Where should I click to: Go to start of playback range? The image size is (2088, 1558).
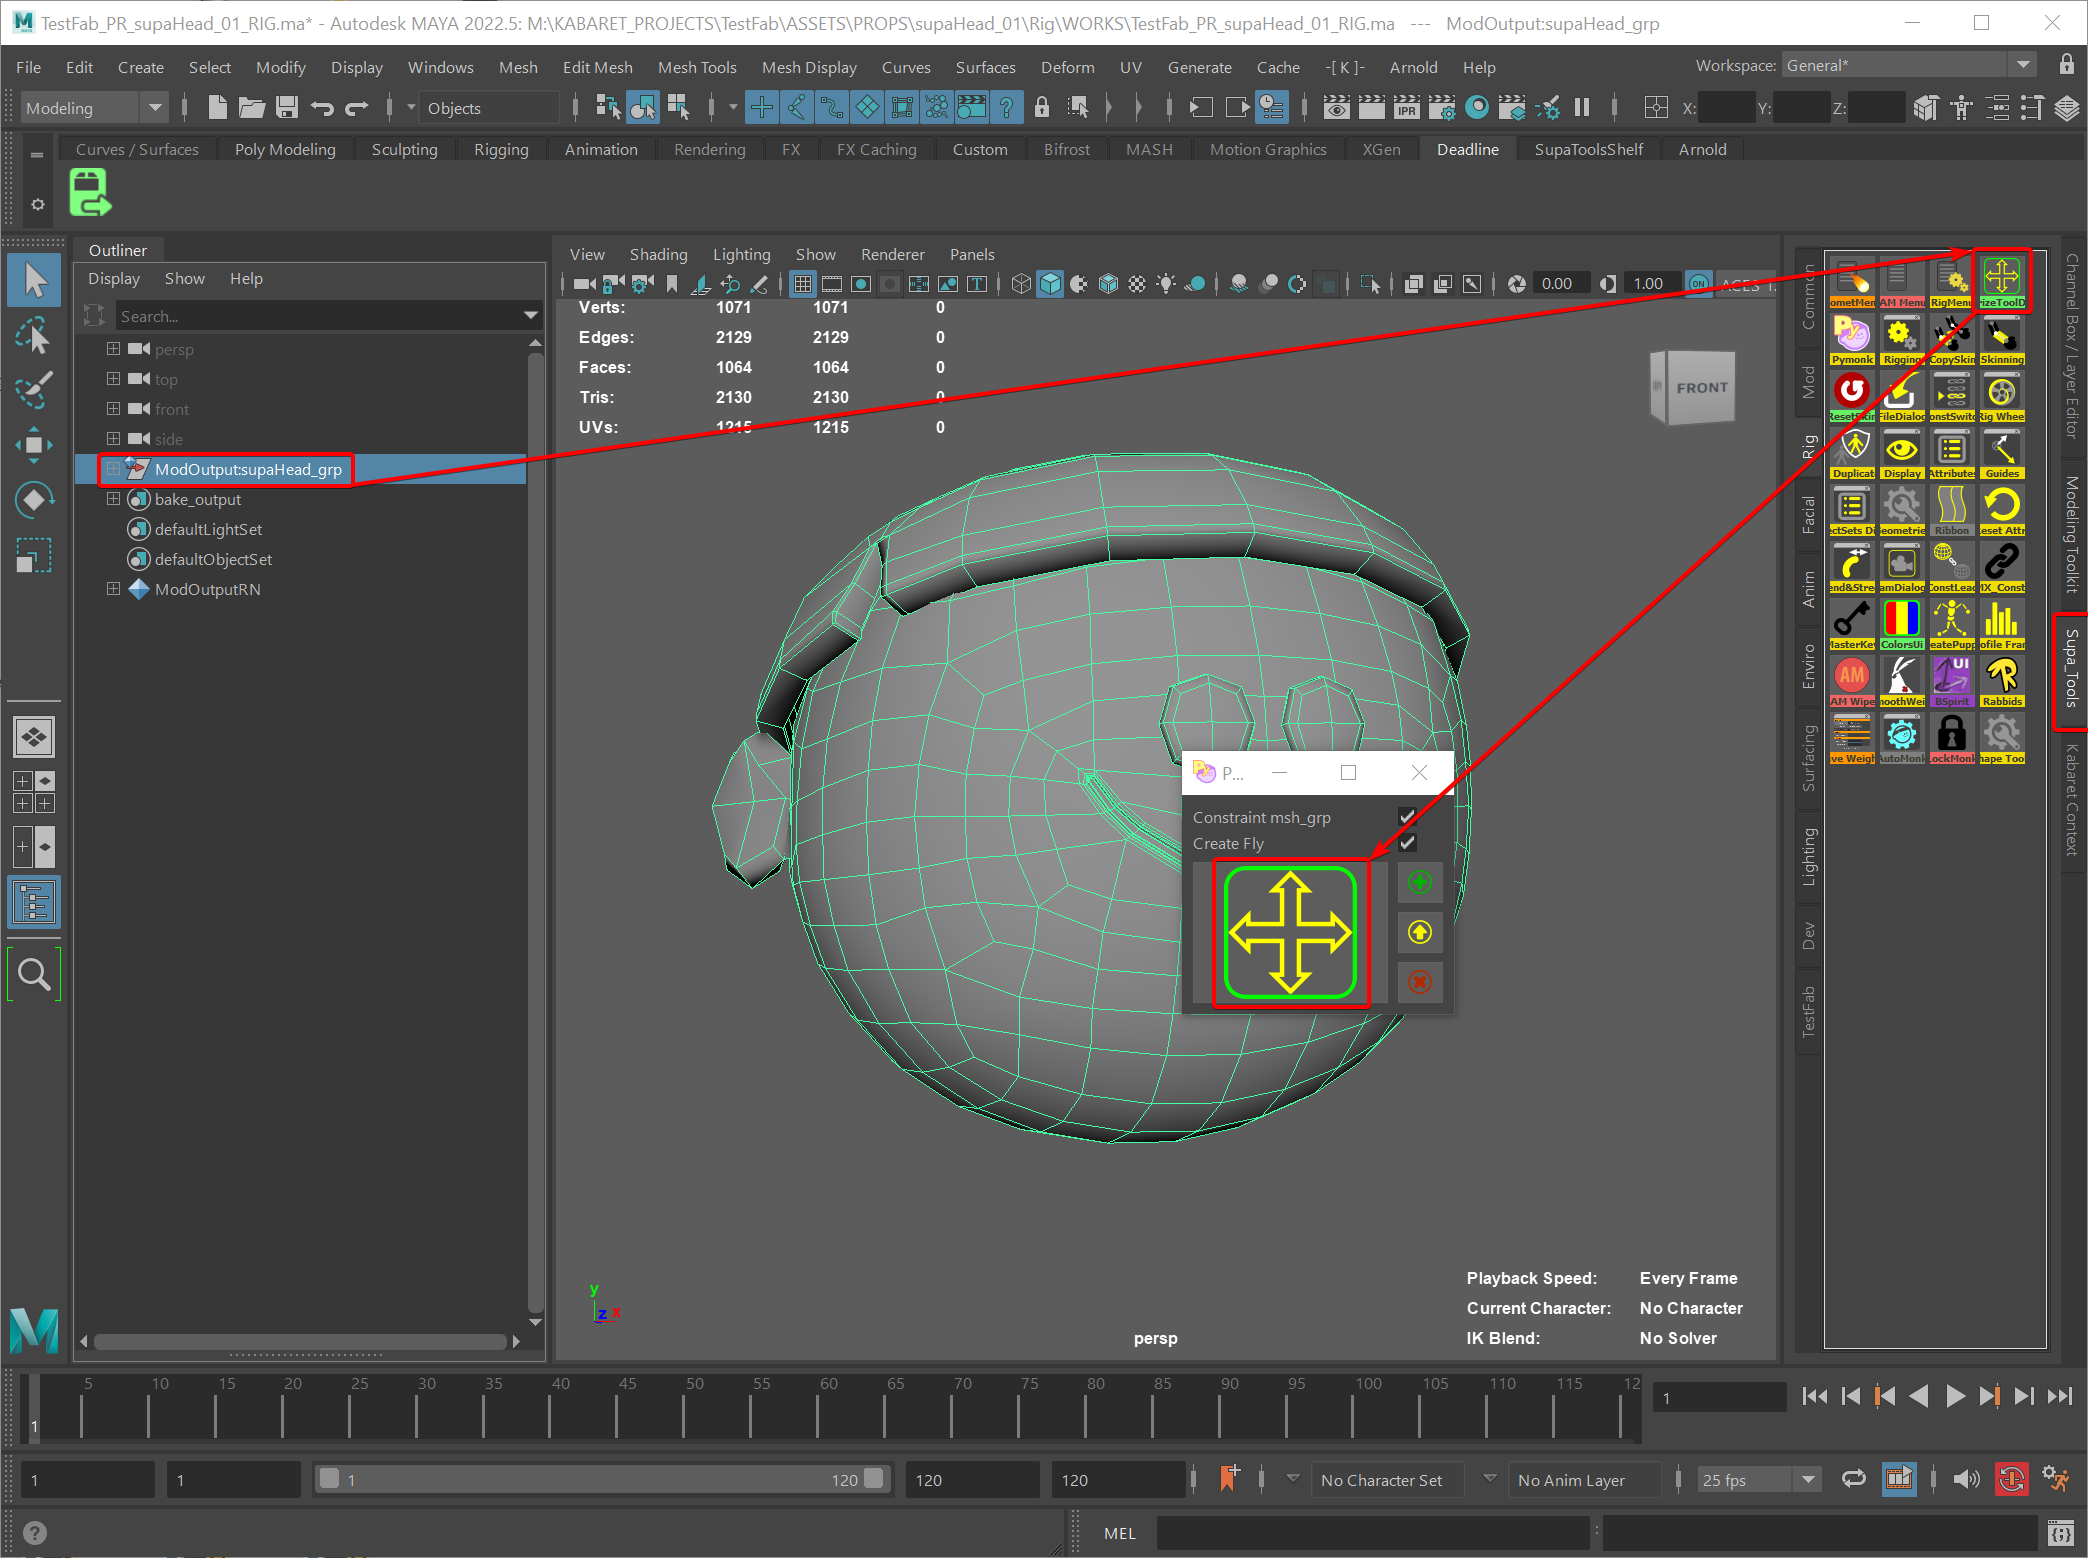[x=1815, y=1396]
